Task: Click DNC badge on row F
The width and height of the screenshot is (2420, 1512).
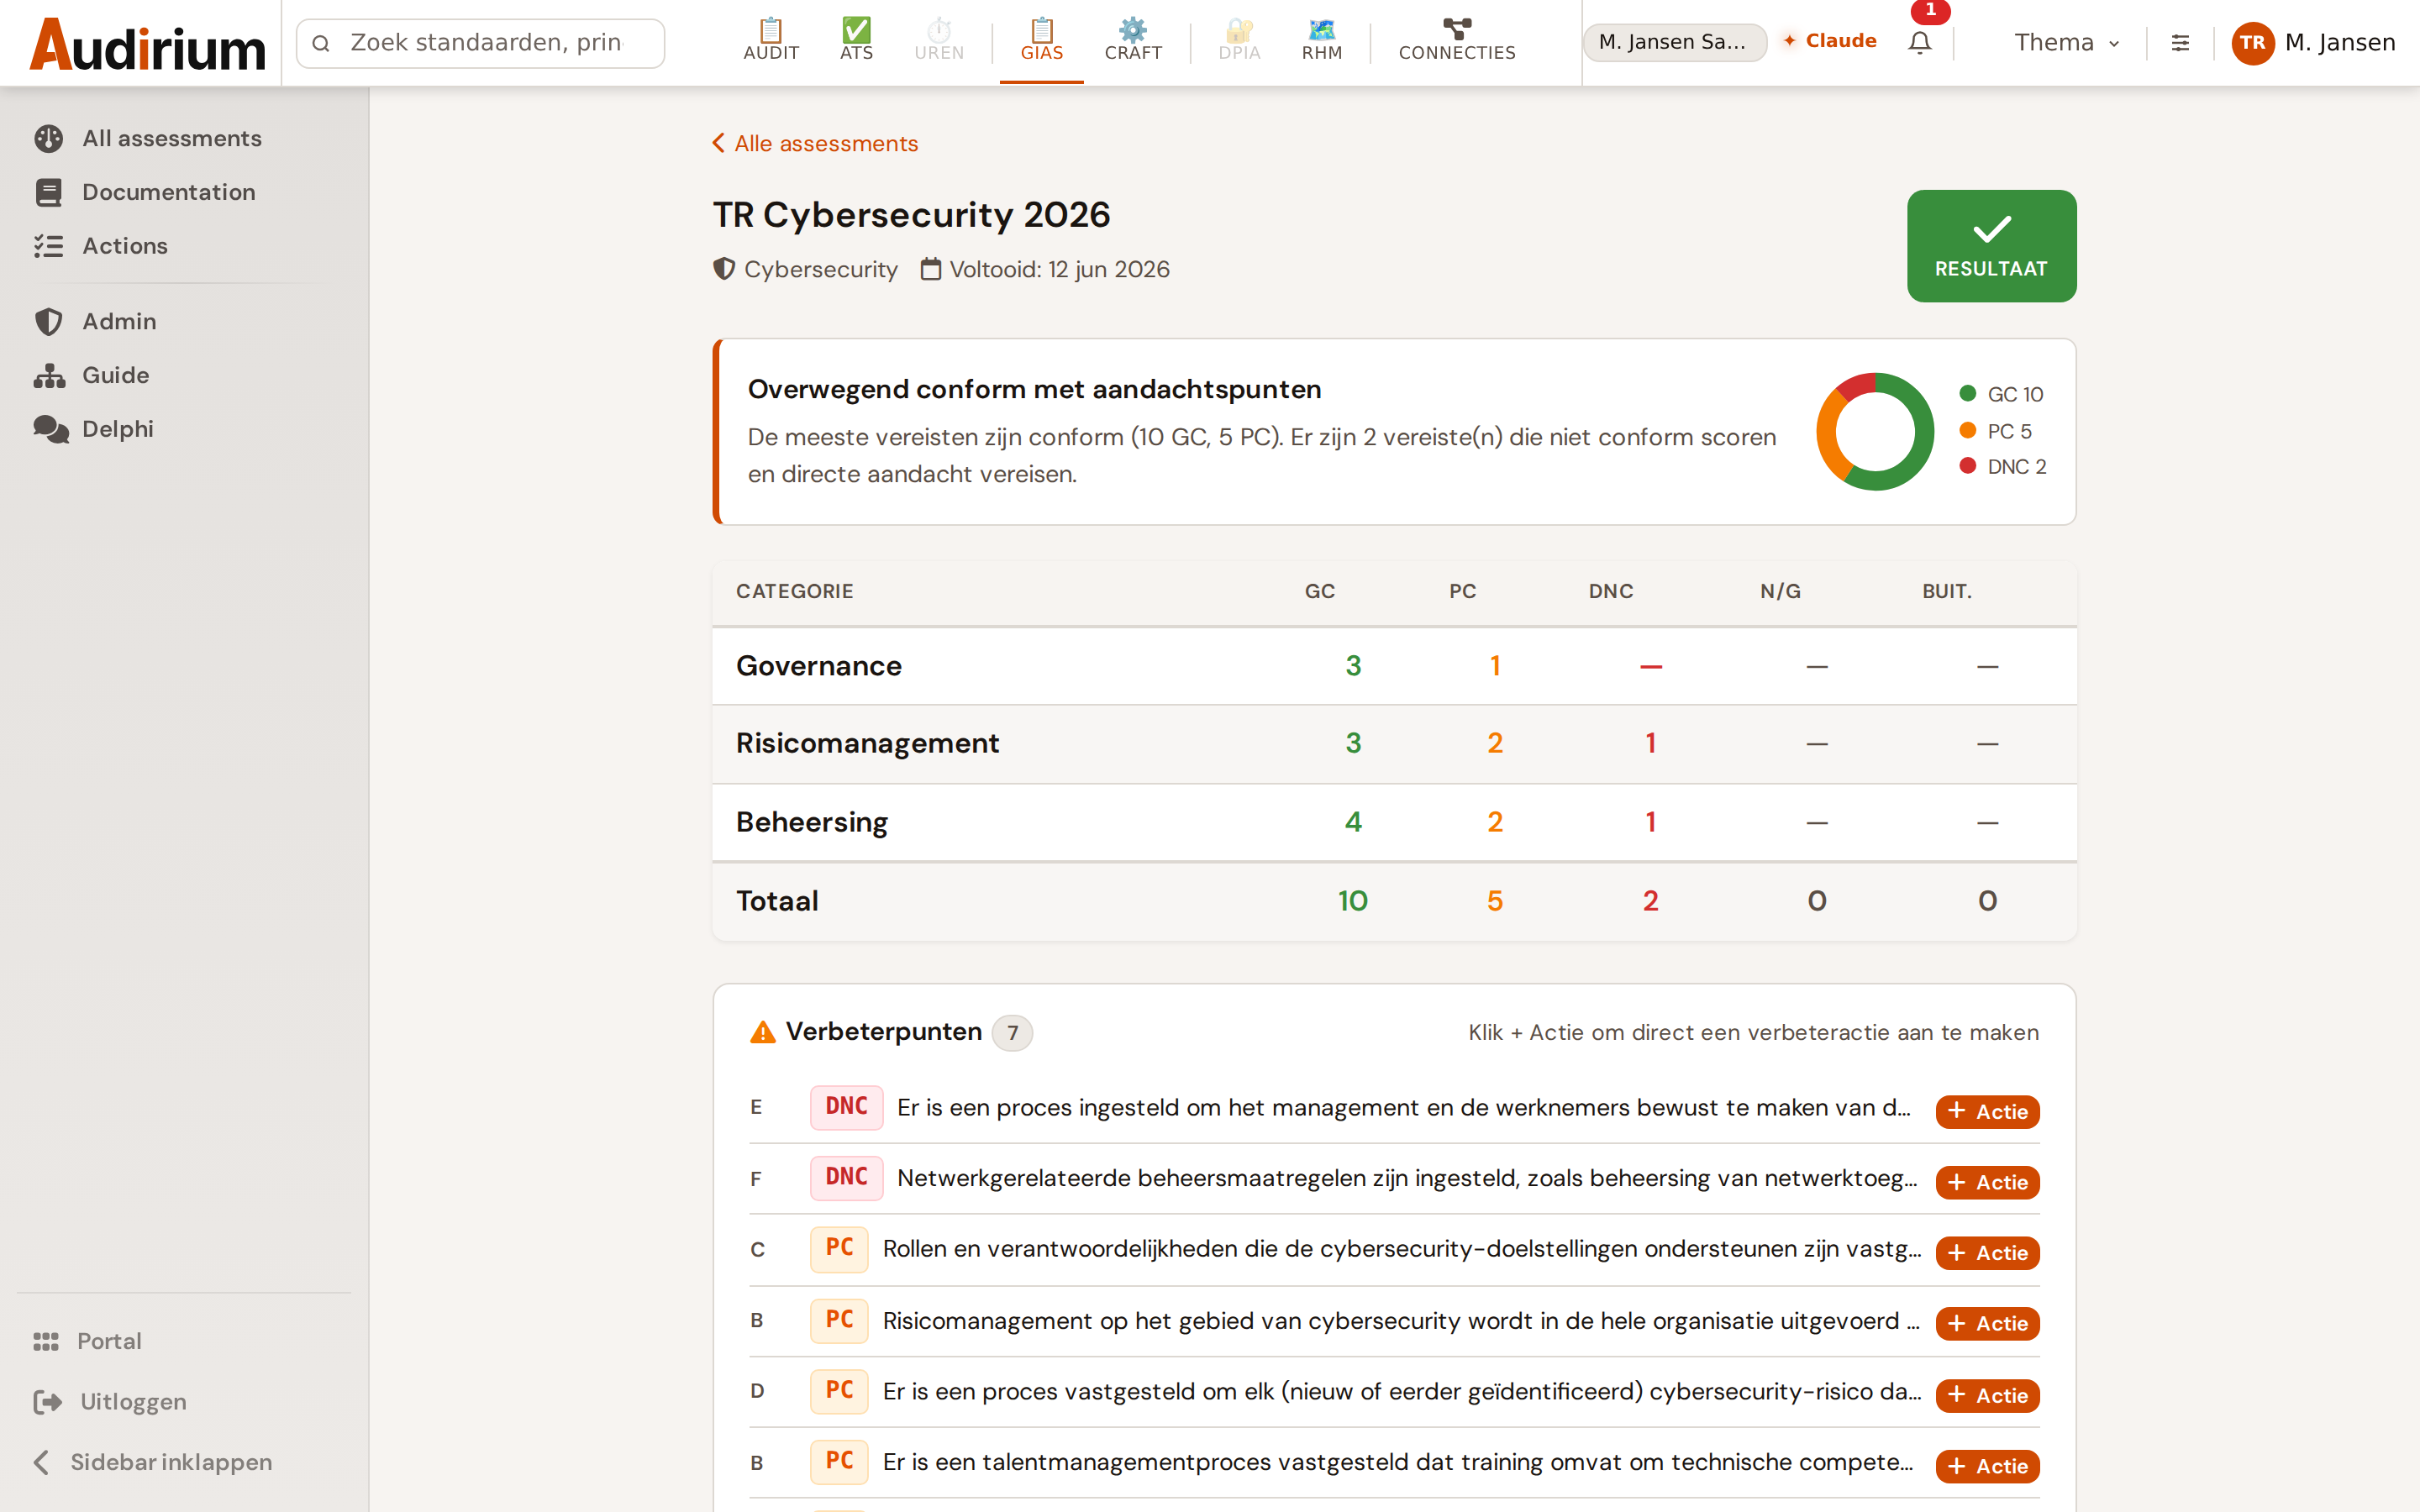Action: pyautogui.click(x=846, y=1177)
